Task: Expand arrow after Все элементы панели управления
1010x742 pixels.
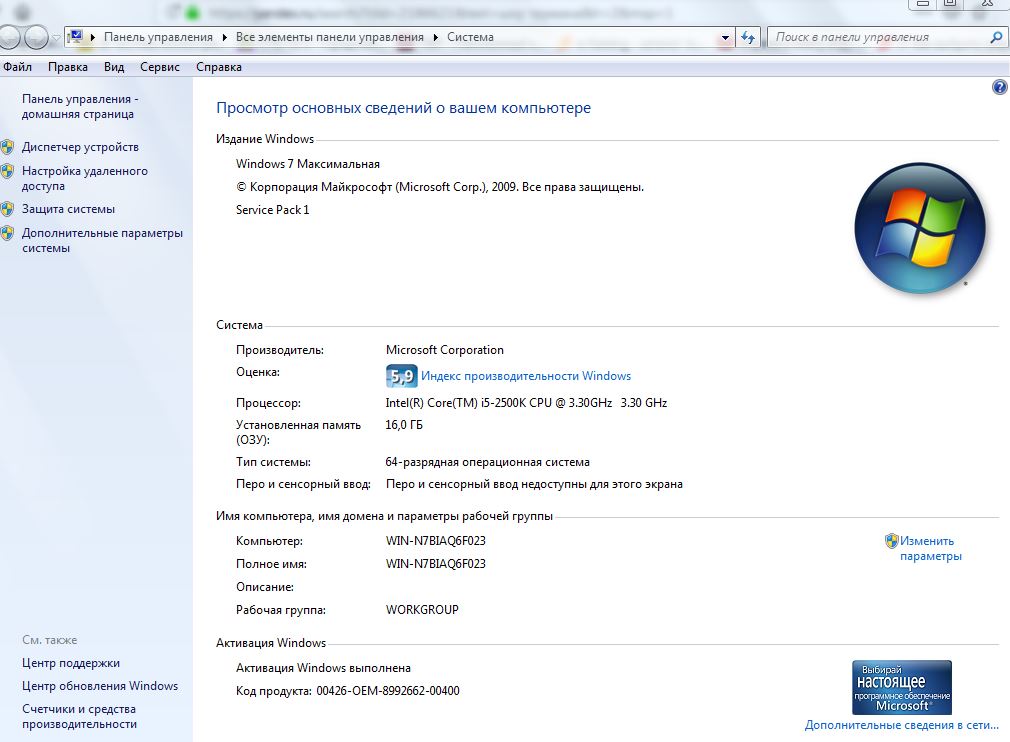Action: [x=435, y=37]
